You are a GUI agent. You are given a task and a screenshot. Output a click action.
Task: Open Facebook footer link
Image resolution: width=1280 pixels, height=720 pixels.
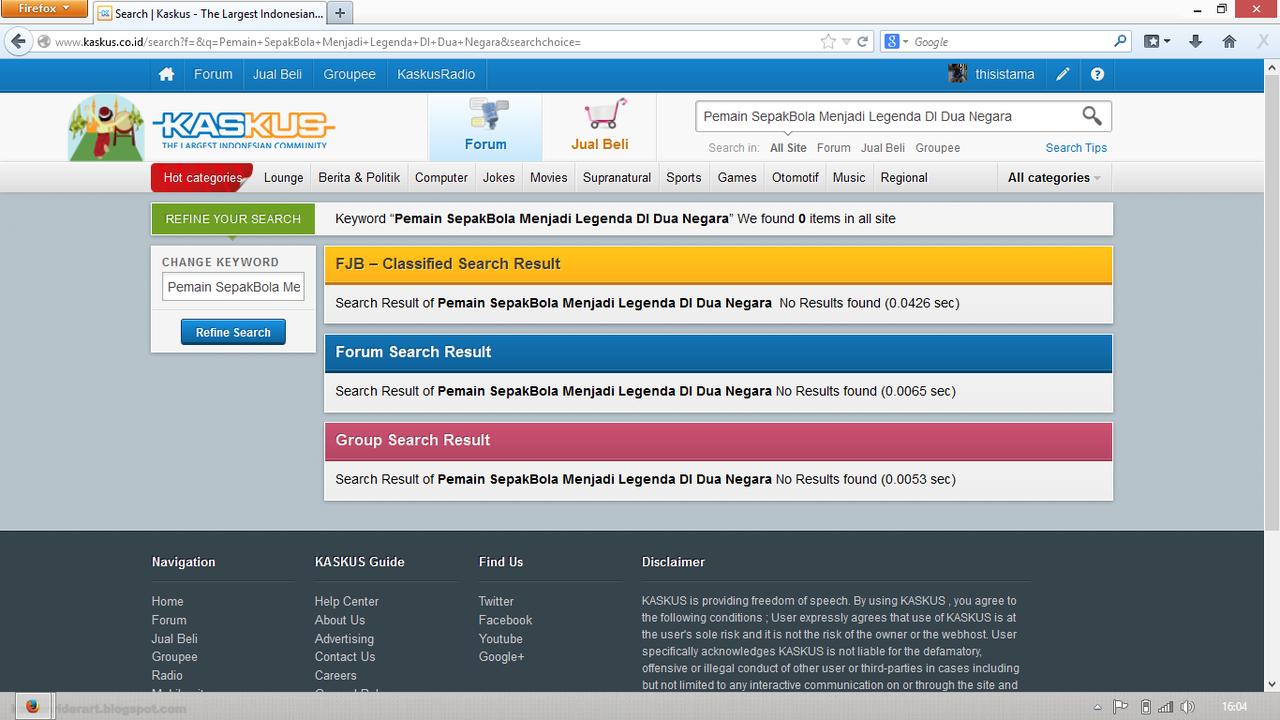505,620
